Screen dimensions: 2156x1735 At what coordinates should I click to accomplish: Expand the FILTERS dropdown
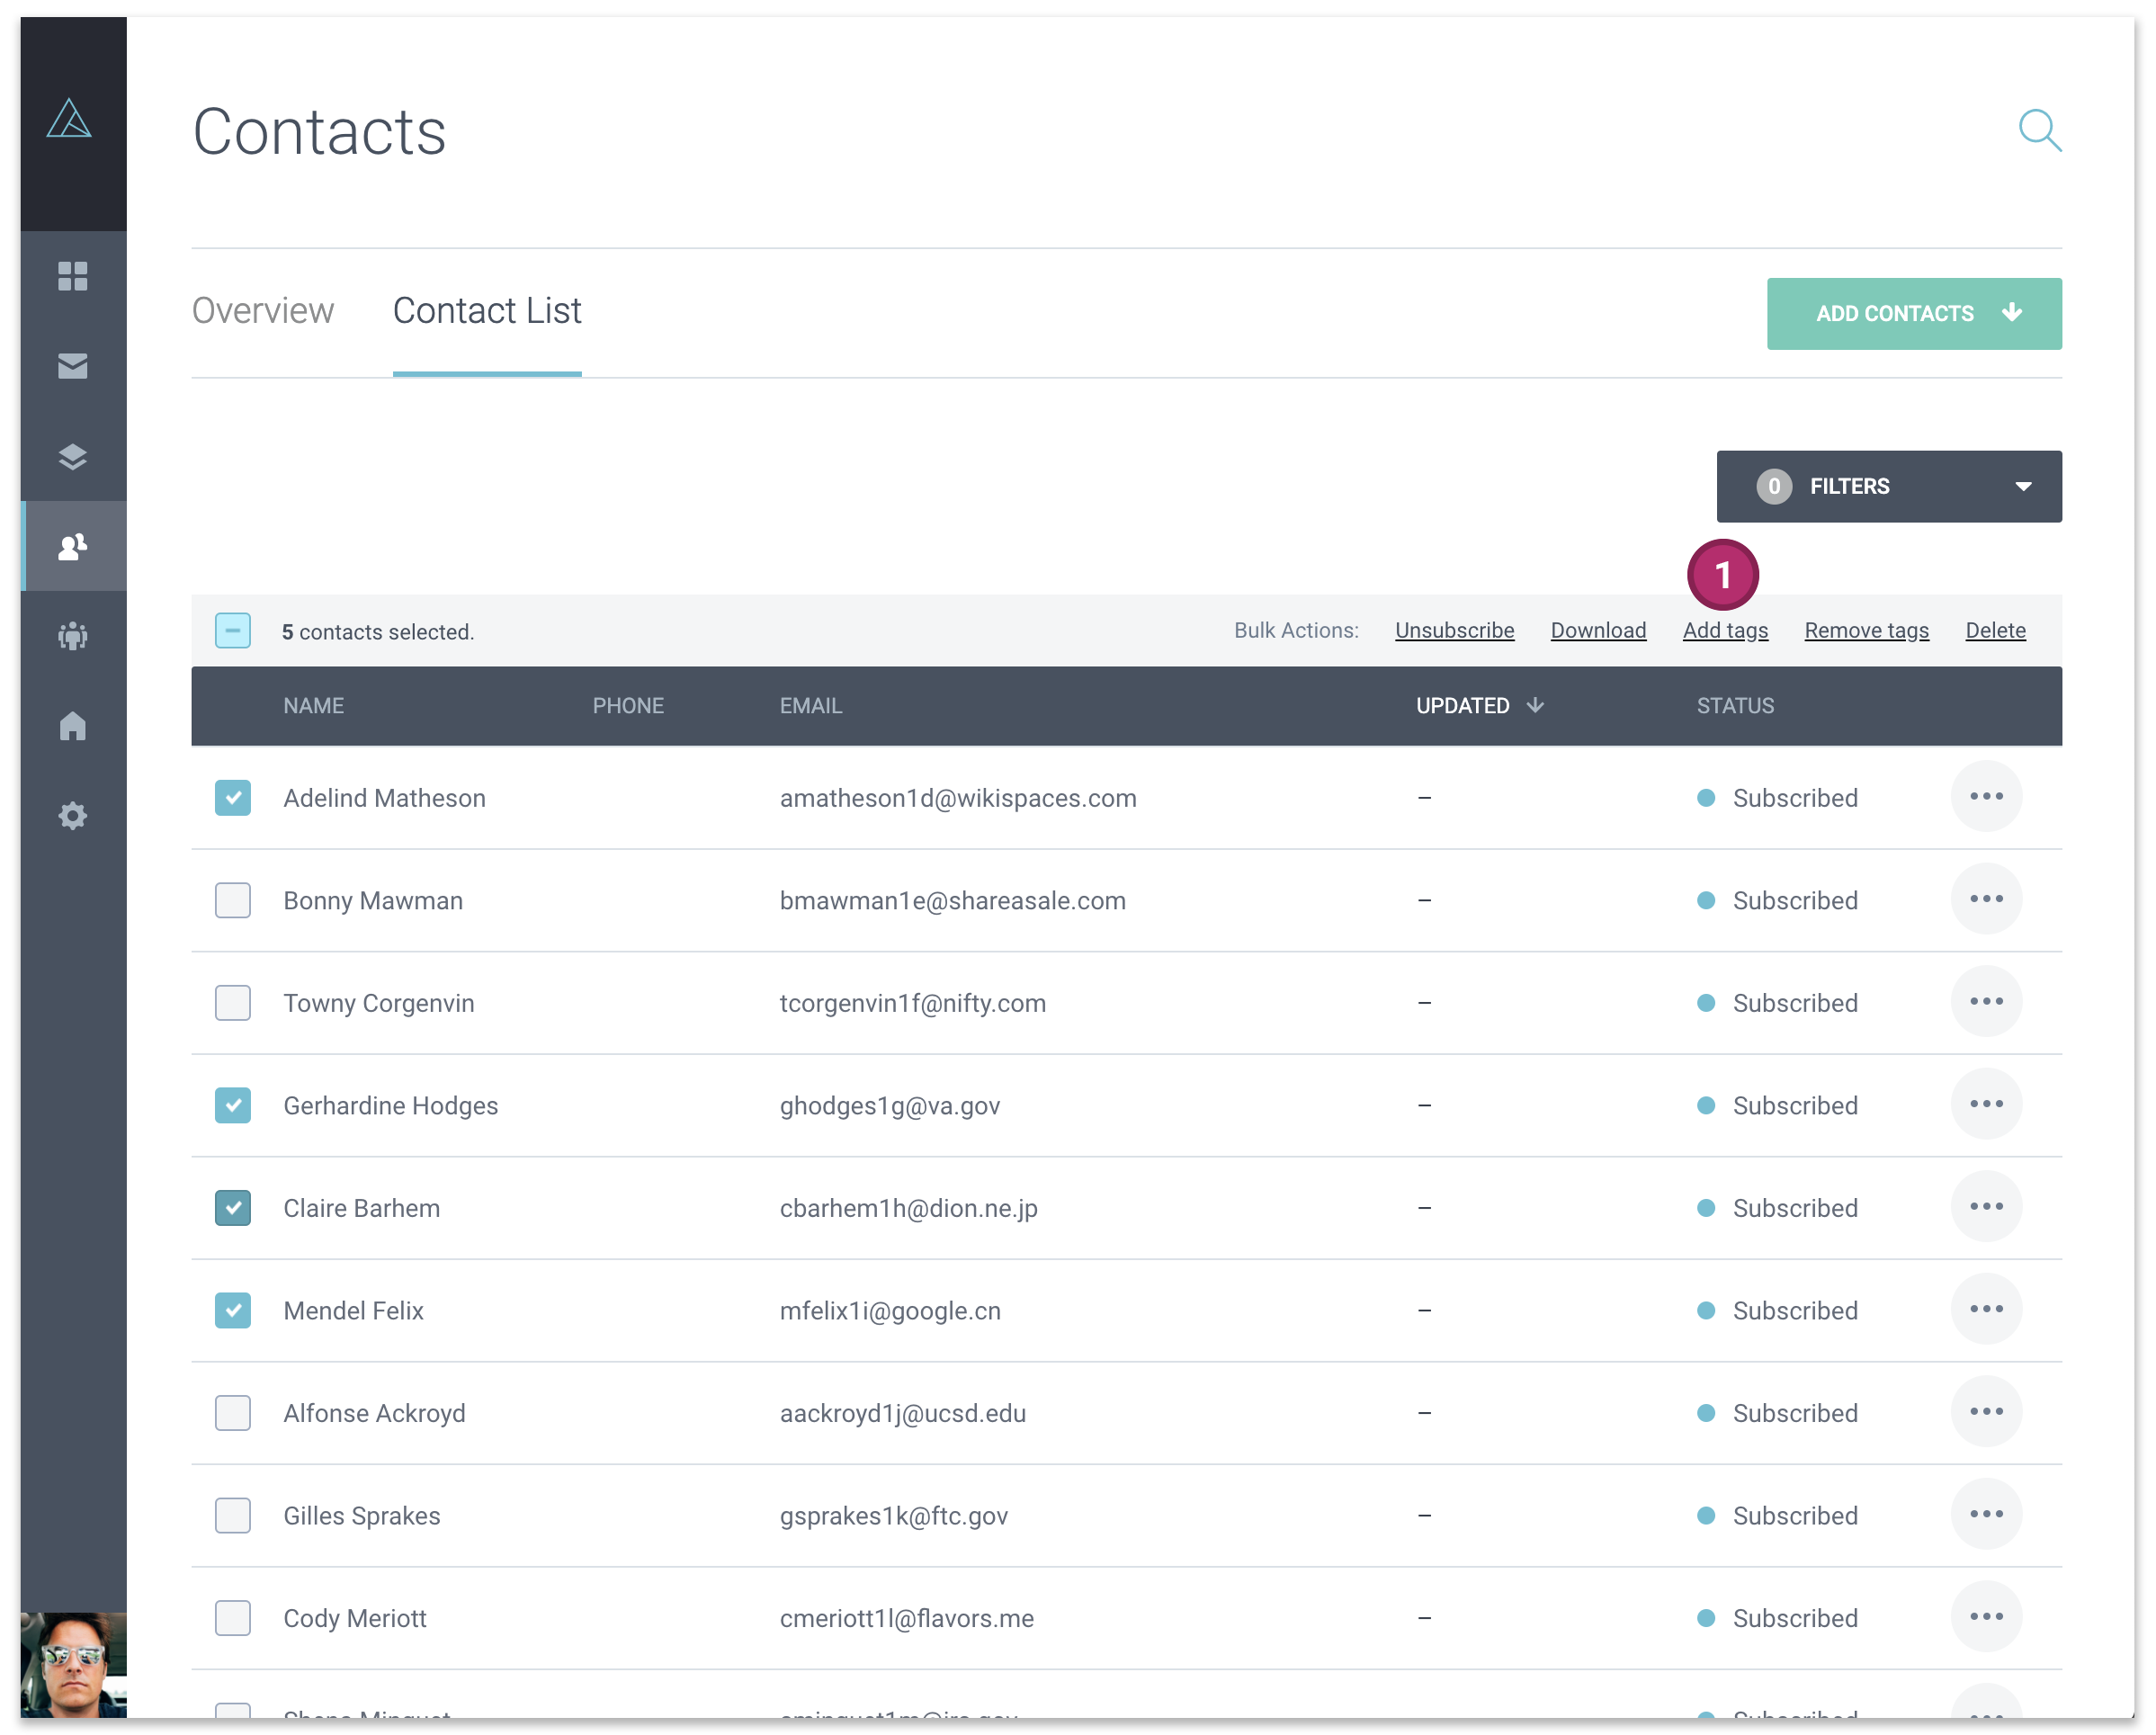pos(1888,487)
